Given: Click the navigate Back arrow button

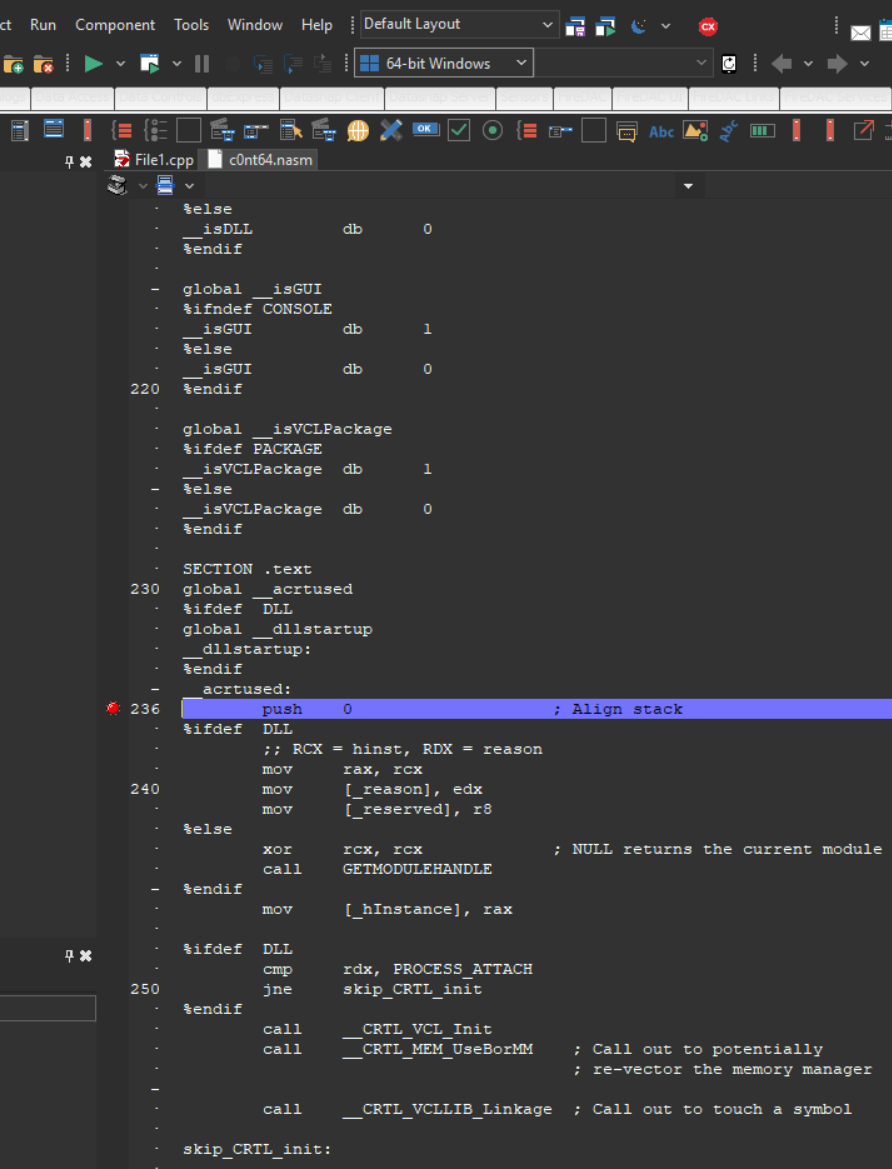Looking at the screenshot, I should [x=781, y=64].
